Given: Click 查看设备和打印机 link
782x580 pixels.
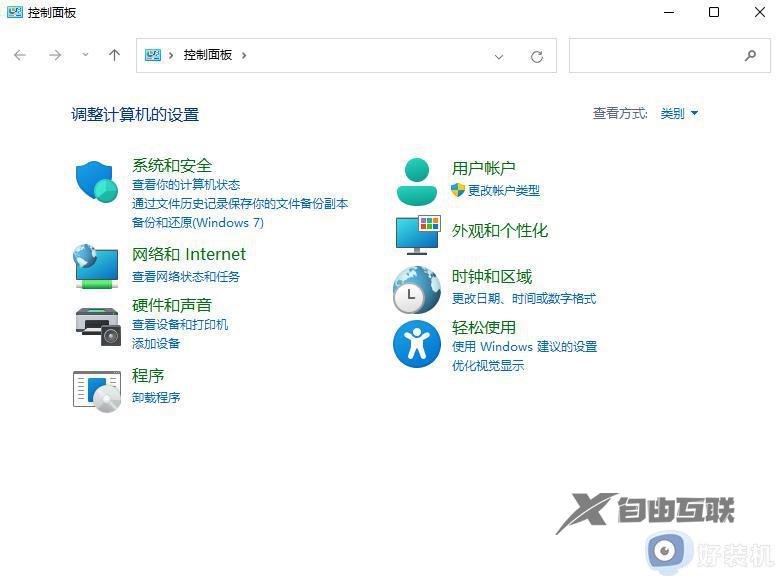Looking at the screenshot, I should click(180, 325).
